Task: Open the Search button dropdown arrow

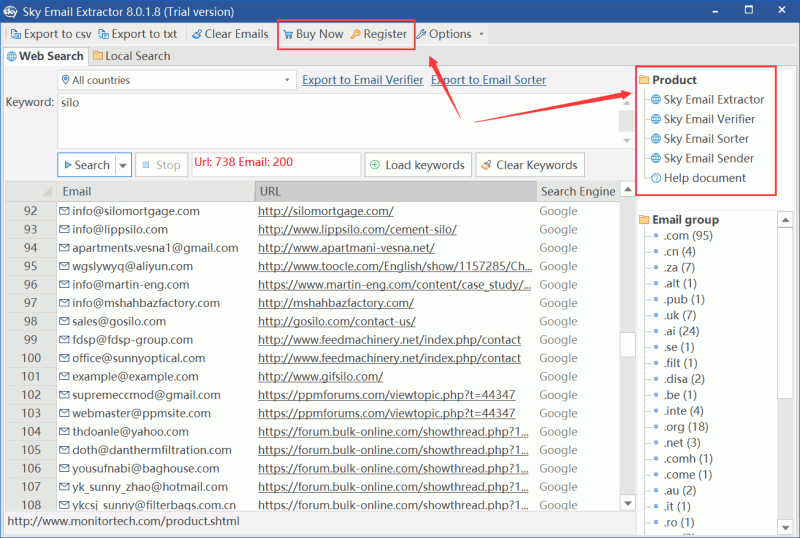Action: (x=123, y=165)
